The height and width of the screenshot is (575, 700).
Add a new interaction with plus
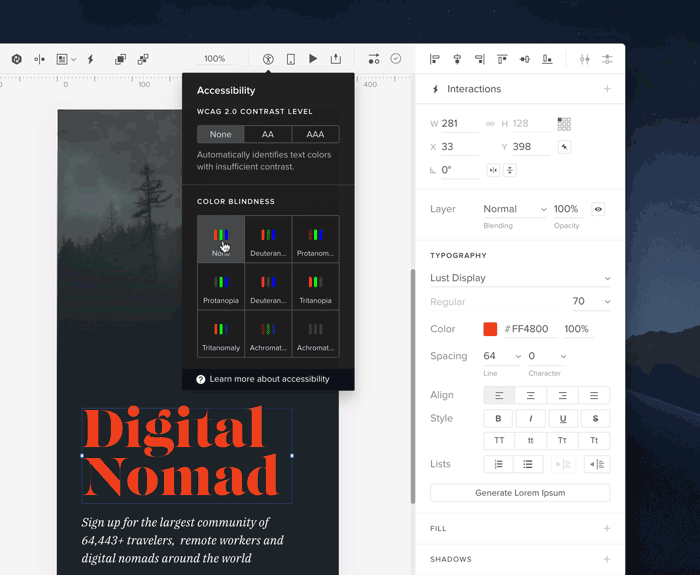coord(607,89)
